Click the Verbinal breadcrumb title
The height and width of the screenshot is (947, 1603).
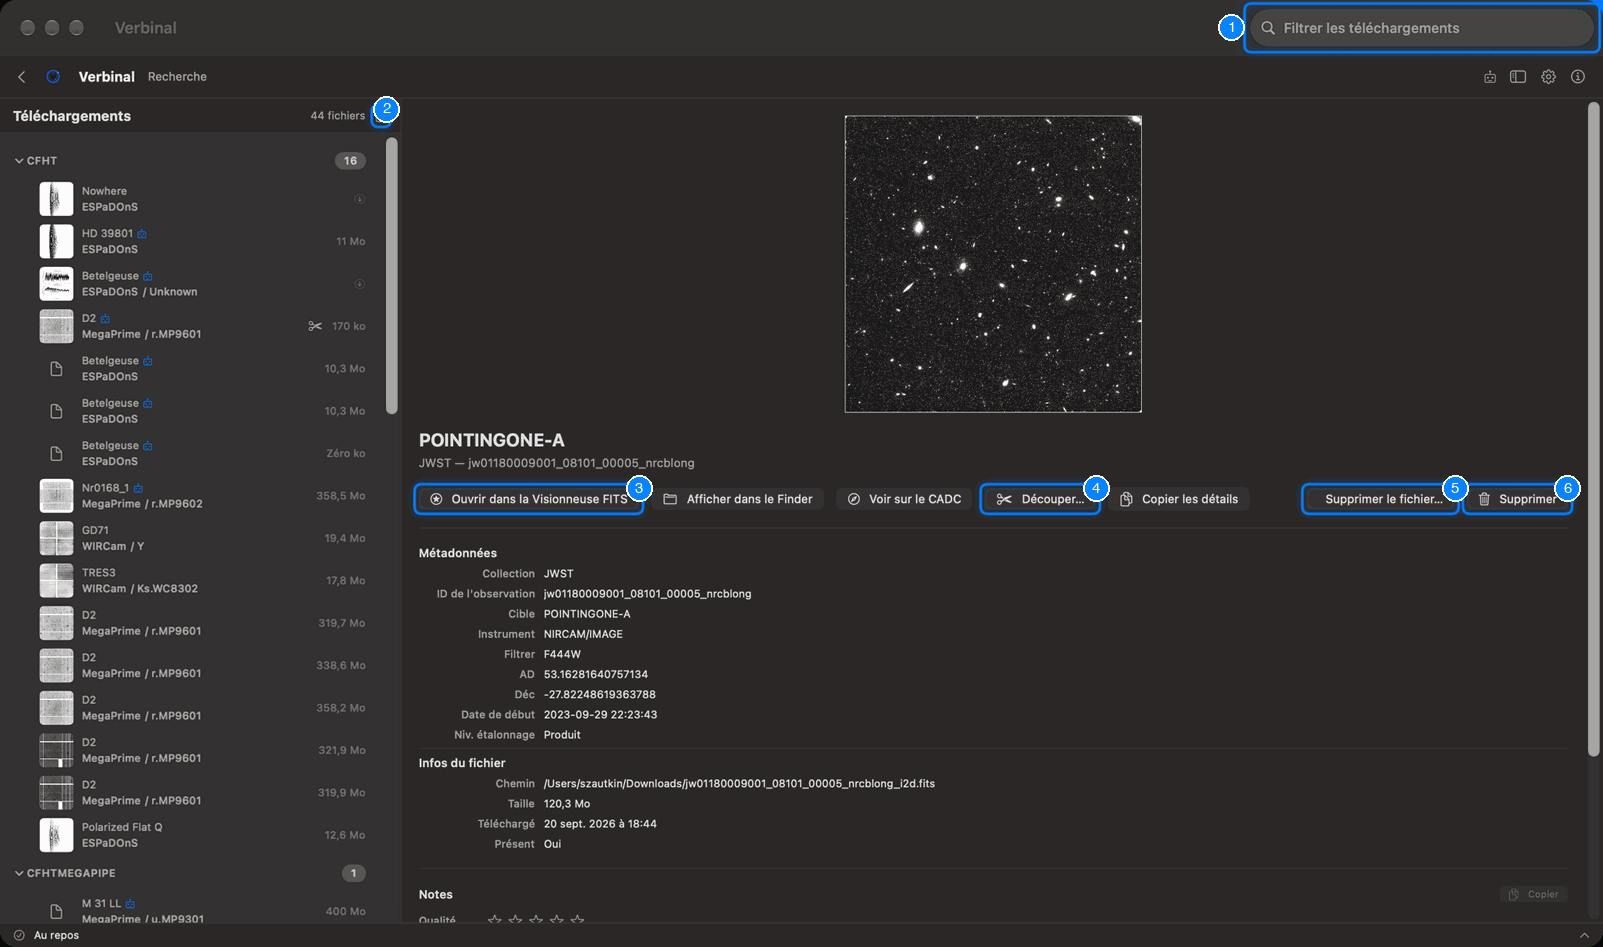[107, 77]
